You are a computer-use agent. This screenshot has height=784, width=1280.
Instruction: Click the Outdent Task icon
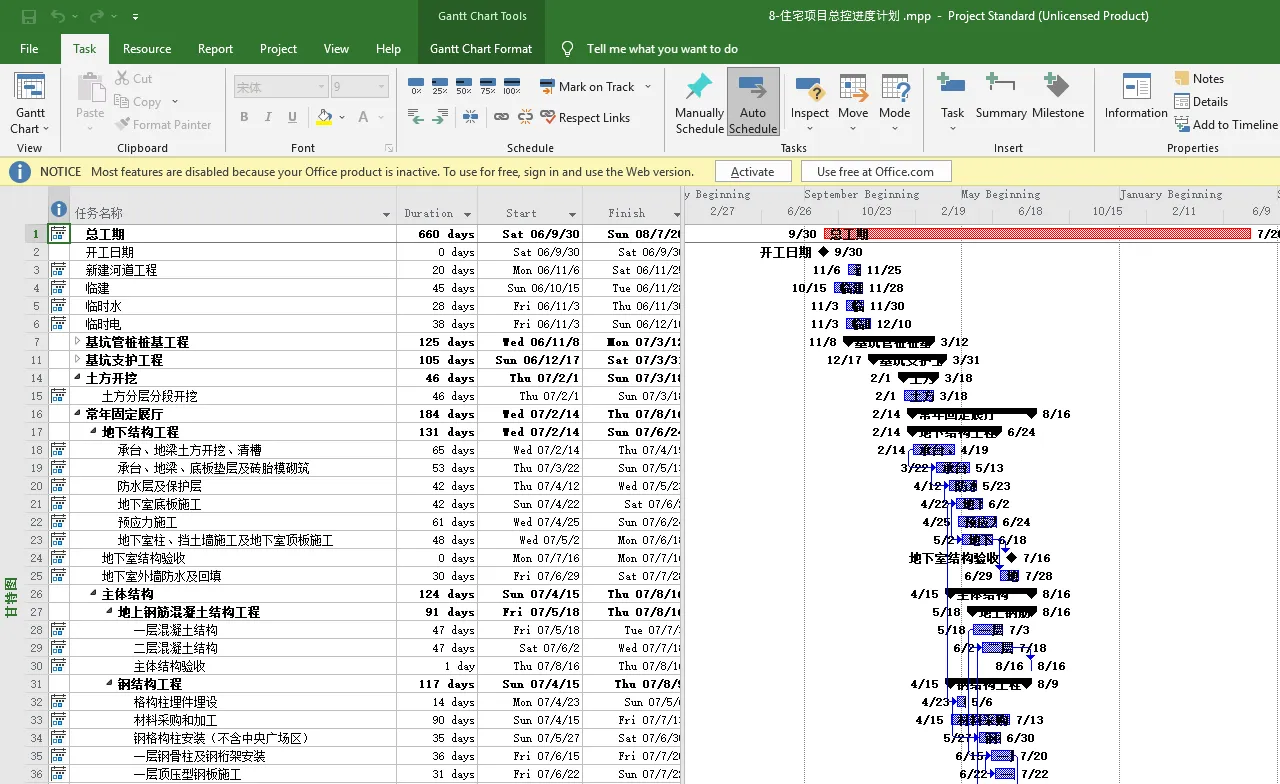pyautogui.click(x=416, y=117)
